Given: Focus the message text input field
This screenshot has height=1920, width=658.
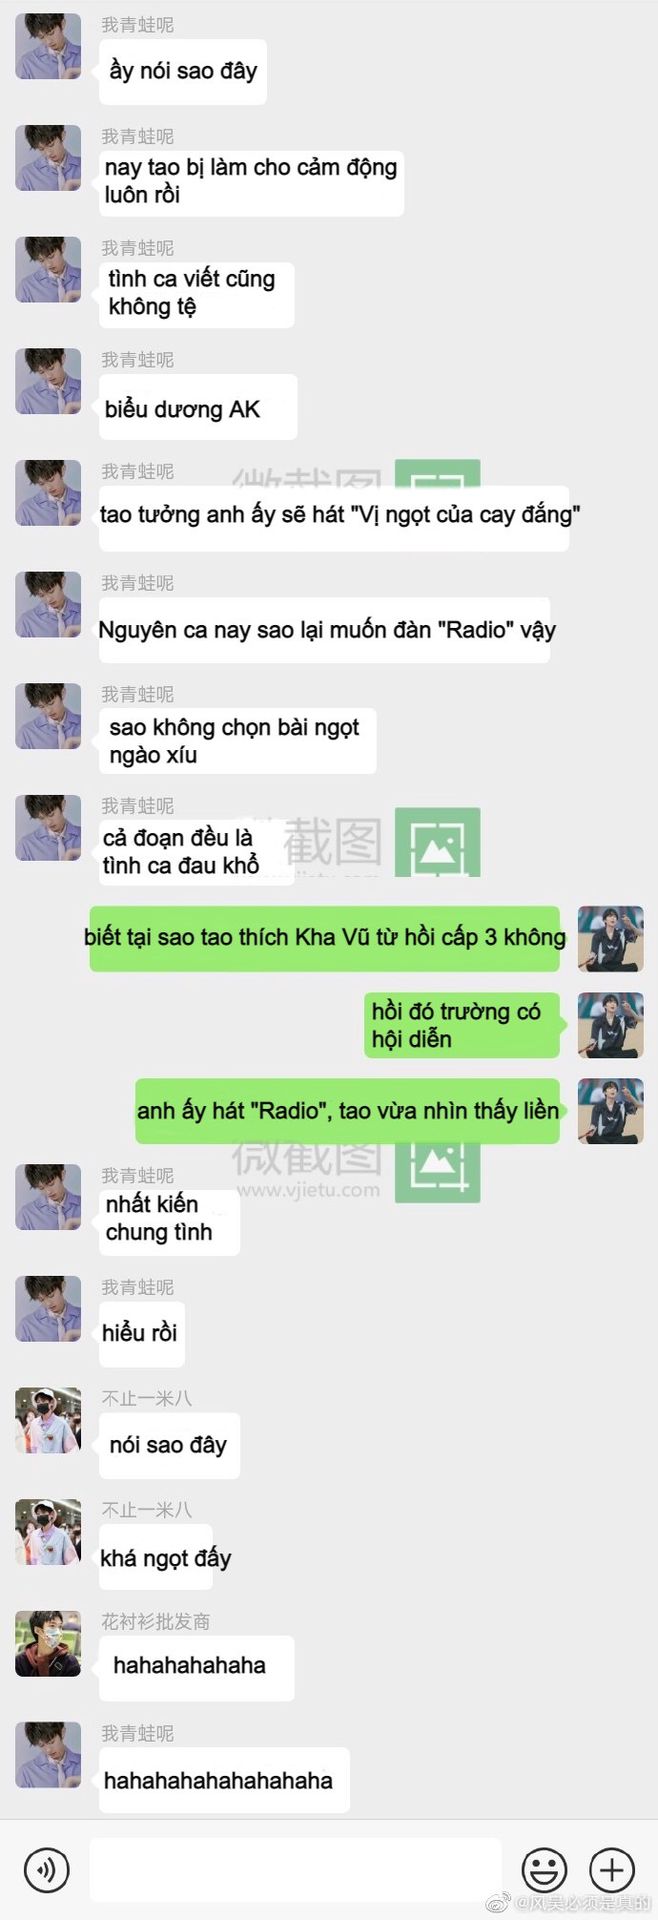Looking at the screenshot, I should click(x=296, y=1869).
